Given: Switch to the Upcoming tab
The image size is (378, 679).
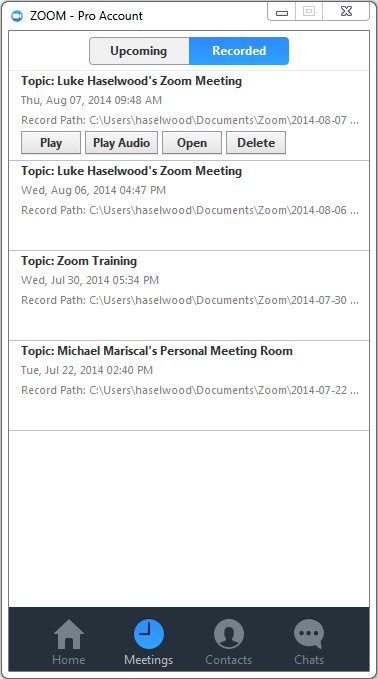Looking at the screenshot, I should pyautogui.click(x=139, y=51).
